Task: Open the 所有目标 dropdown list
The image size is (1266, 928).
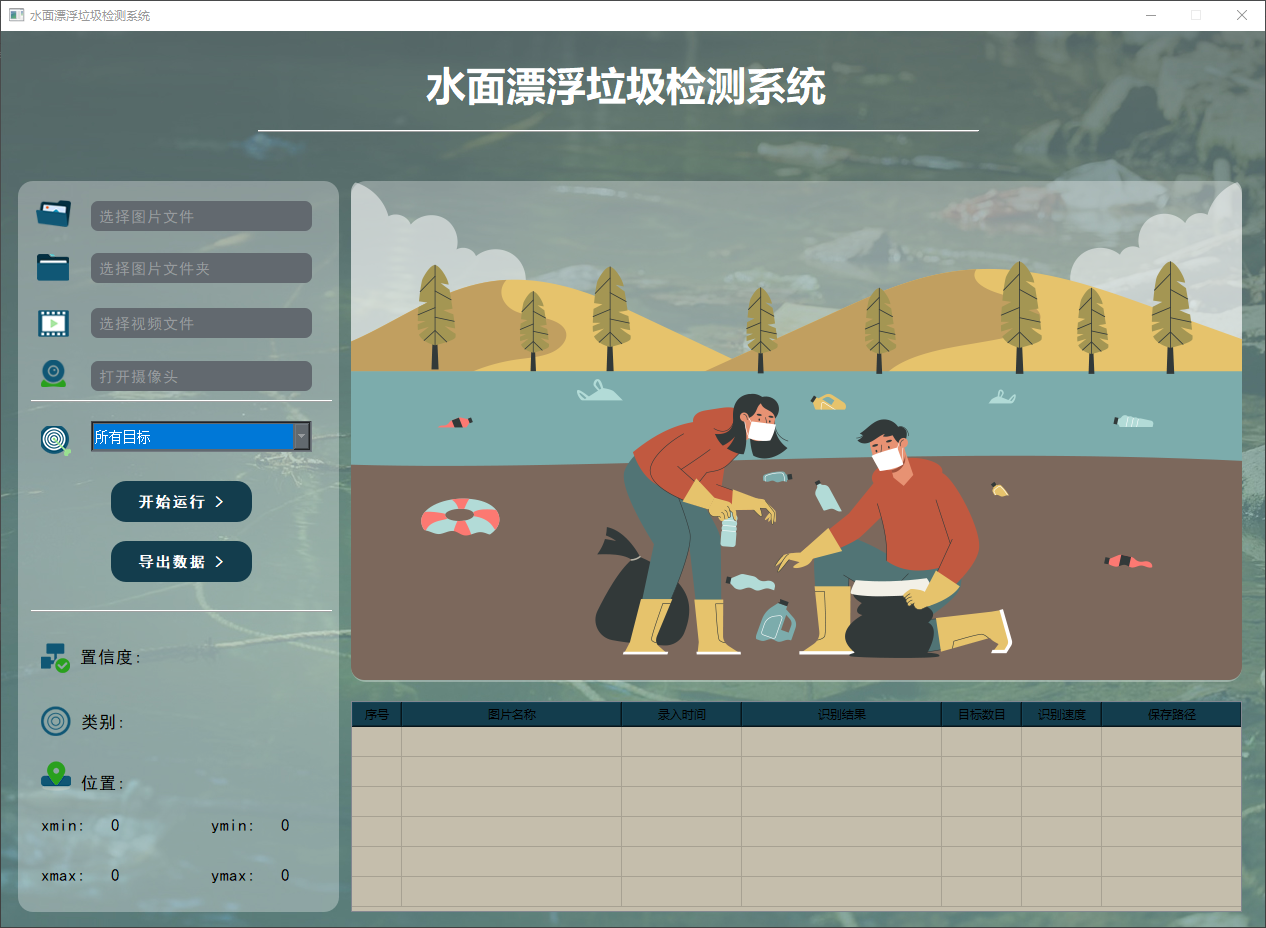Action: [x=201, y=436]
